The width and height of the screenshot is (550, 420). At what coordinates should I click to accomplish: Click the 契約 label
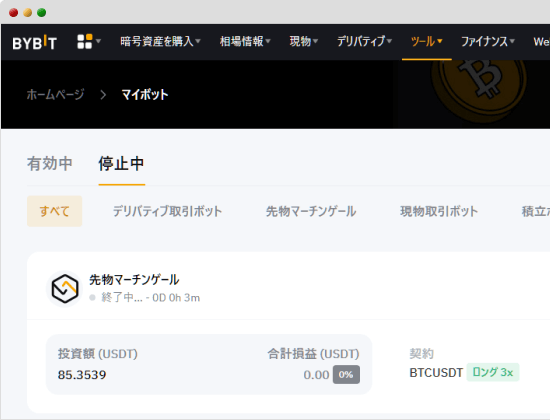pos(421,354)
